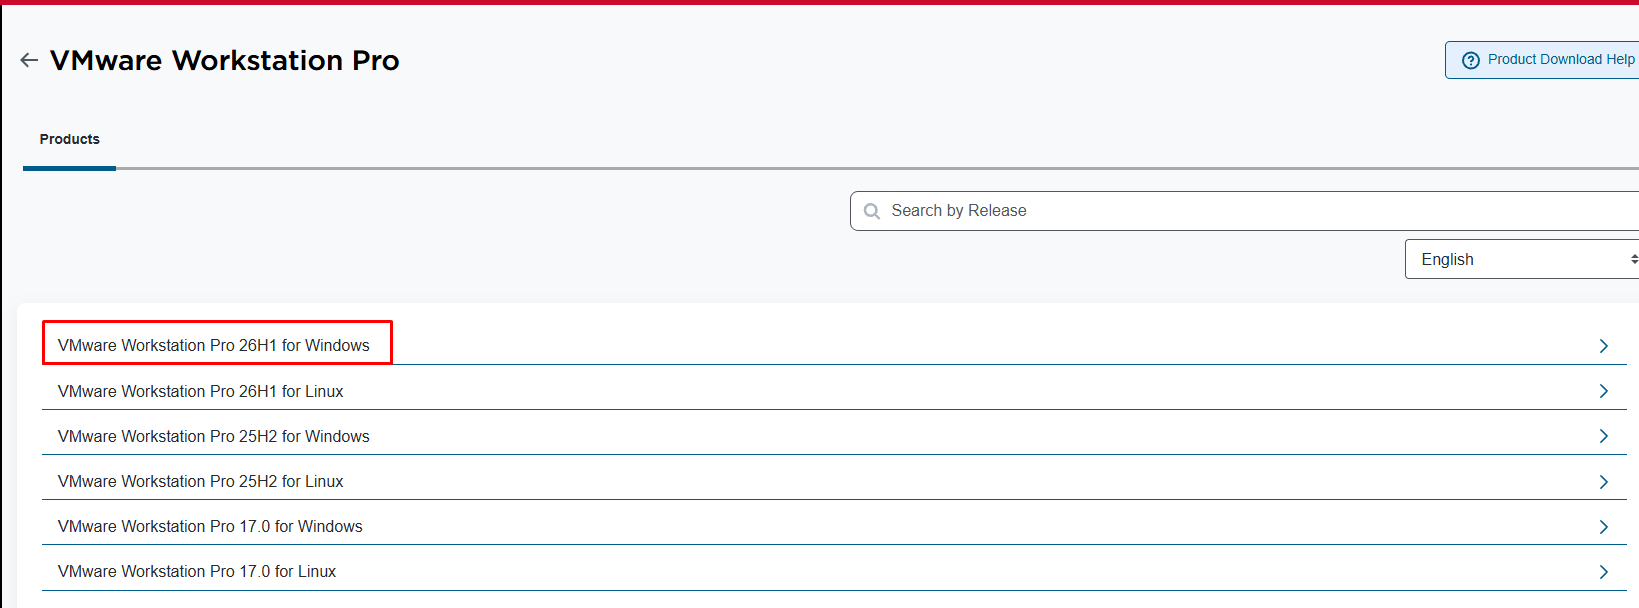This screenshot has height=608, width=1639.
Task: Select VMware Workstation Pro 17.0 for Windows text
Action: point(210,526)
